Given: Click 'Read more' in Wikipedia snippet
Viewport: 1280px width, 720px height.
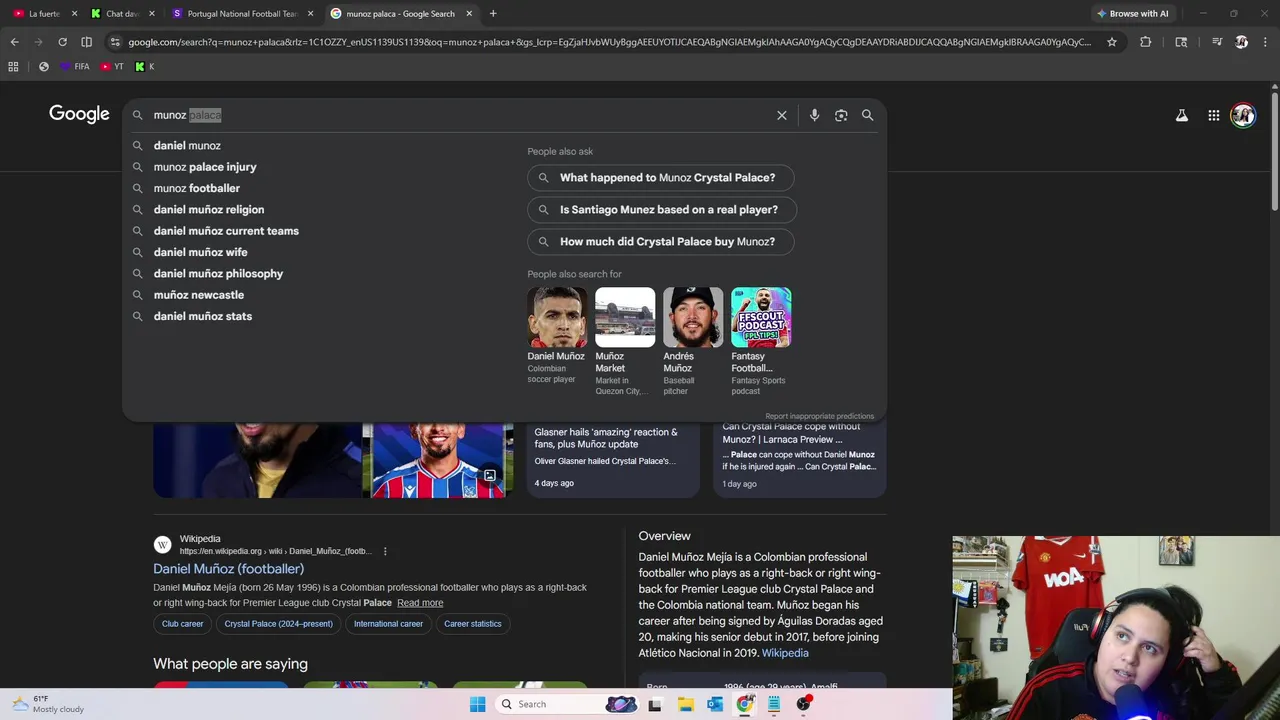Looking at the screenshot, I should (x=420, y=603).
